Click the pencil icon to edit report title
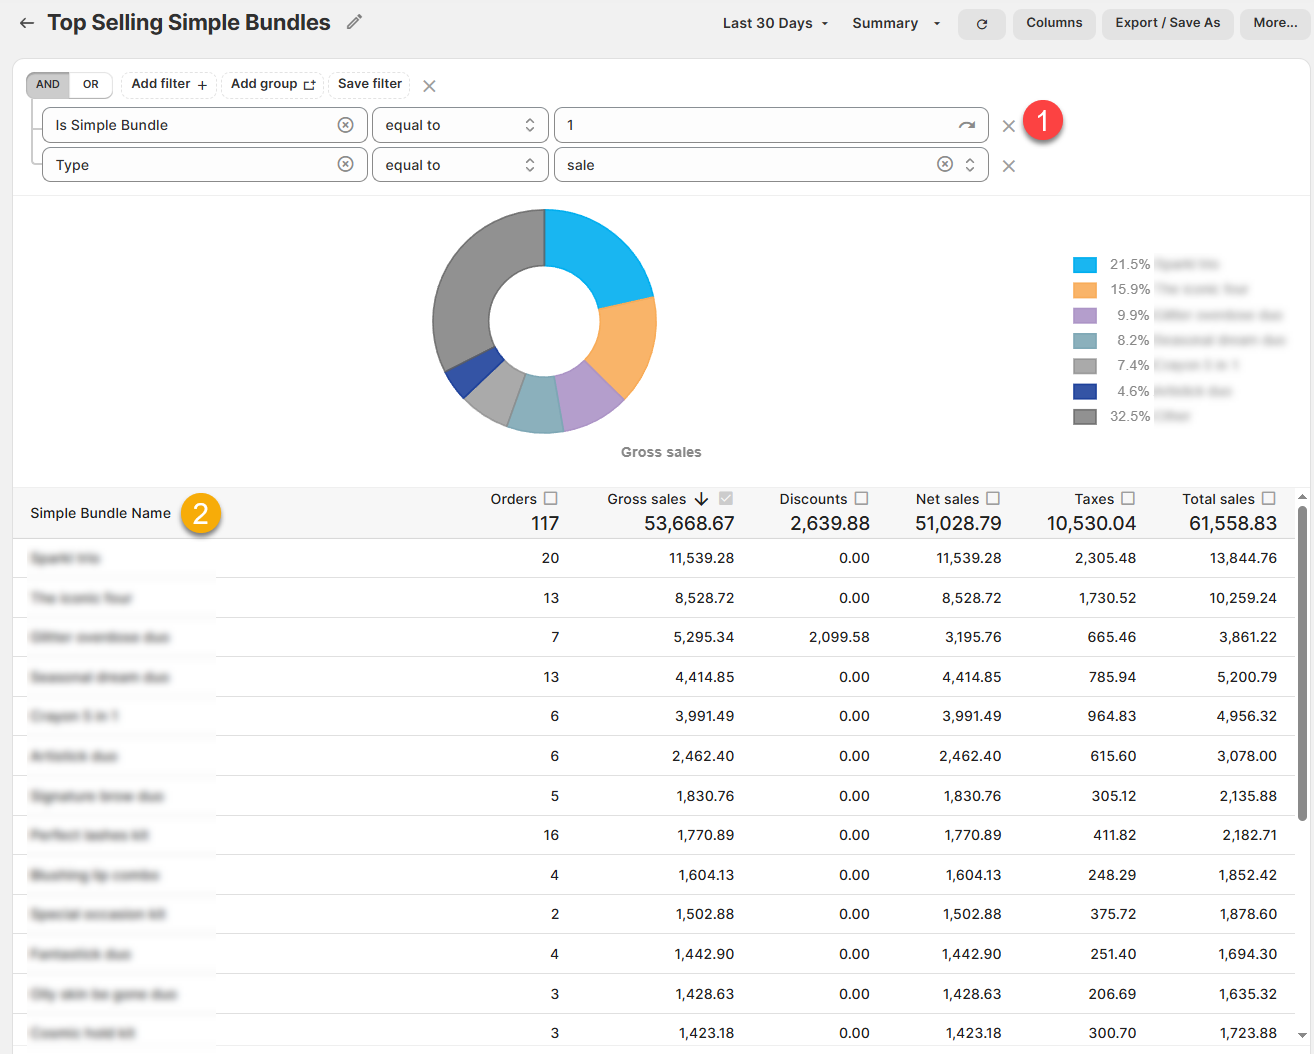 [354, 22]
